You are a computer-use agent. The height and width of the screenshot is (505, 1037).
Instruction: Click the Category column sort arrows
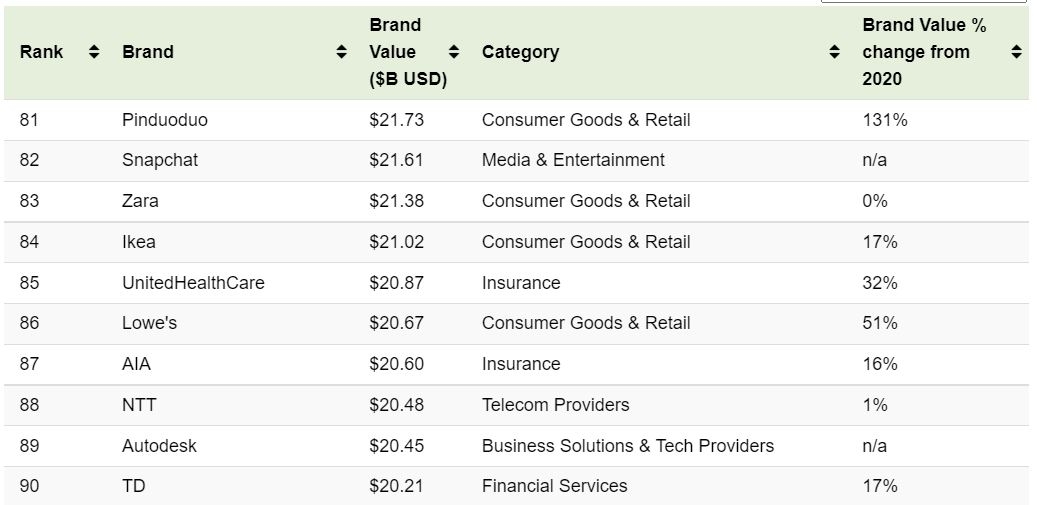coord(835,52)
